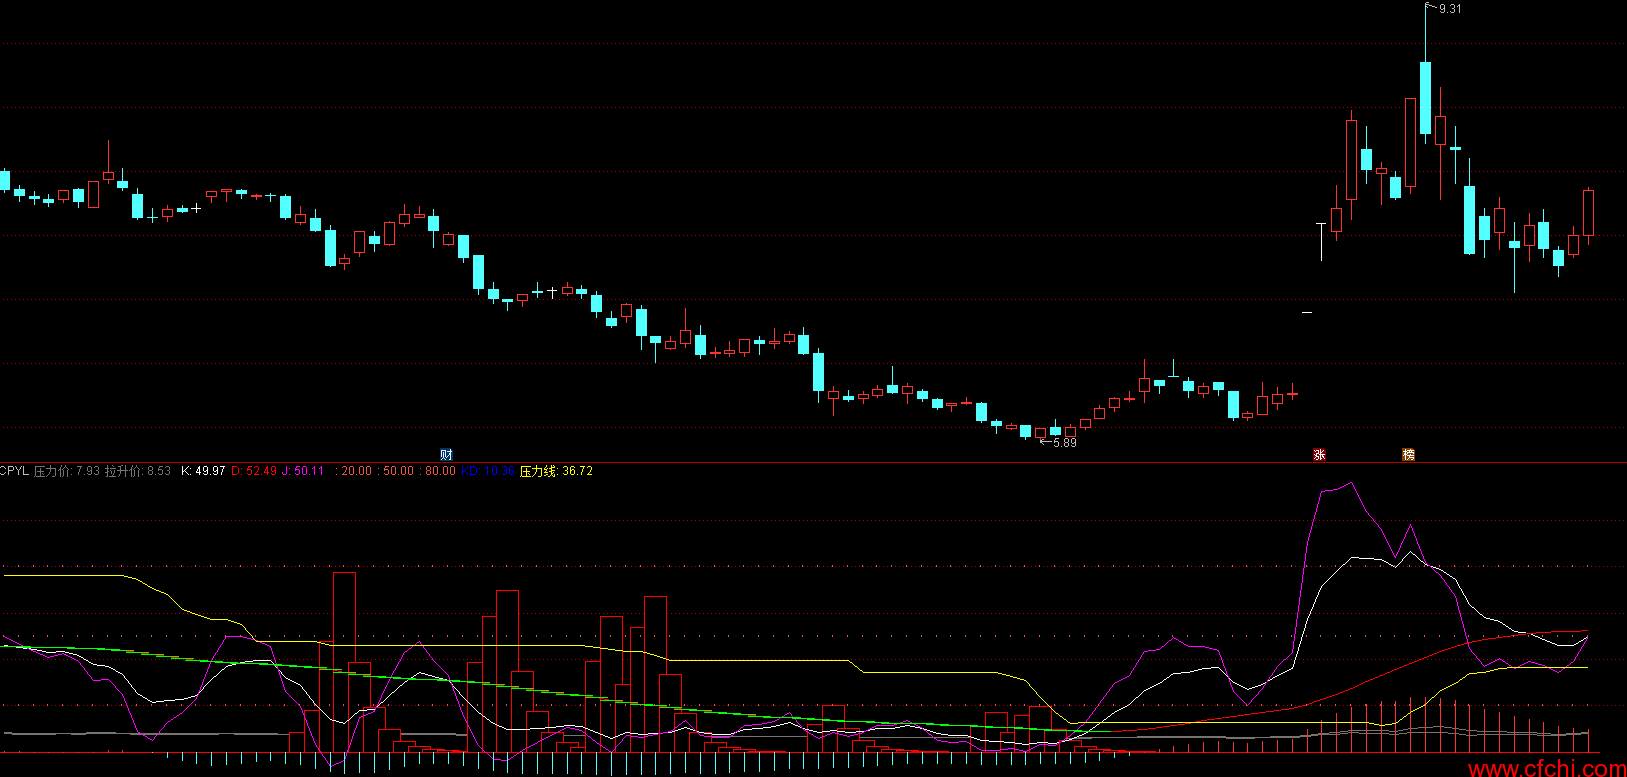This screenshot has height=777, width=1627.
Task: Select the red D: 52.49 value
Action: tap(254, 471)
